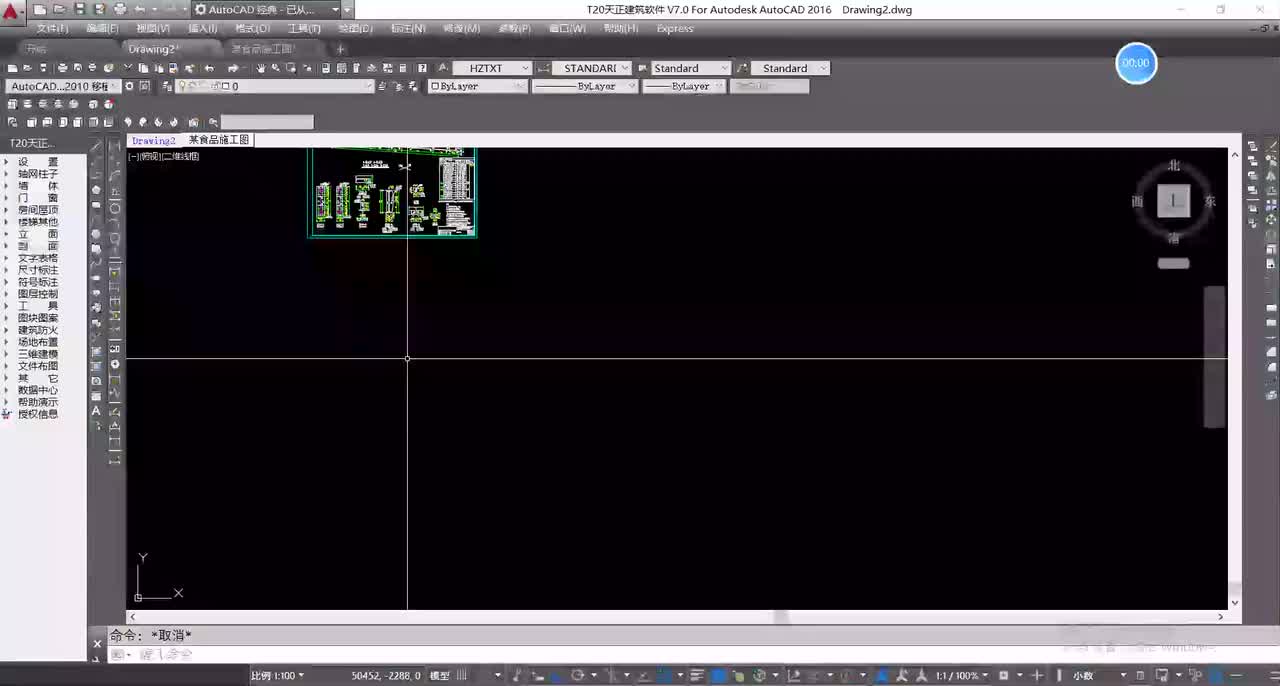
Task: Click the [-] viewport control label
Action: [133, 157]
